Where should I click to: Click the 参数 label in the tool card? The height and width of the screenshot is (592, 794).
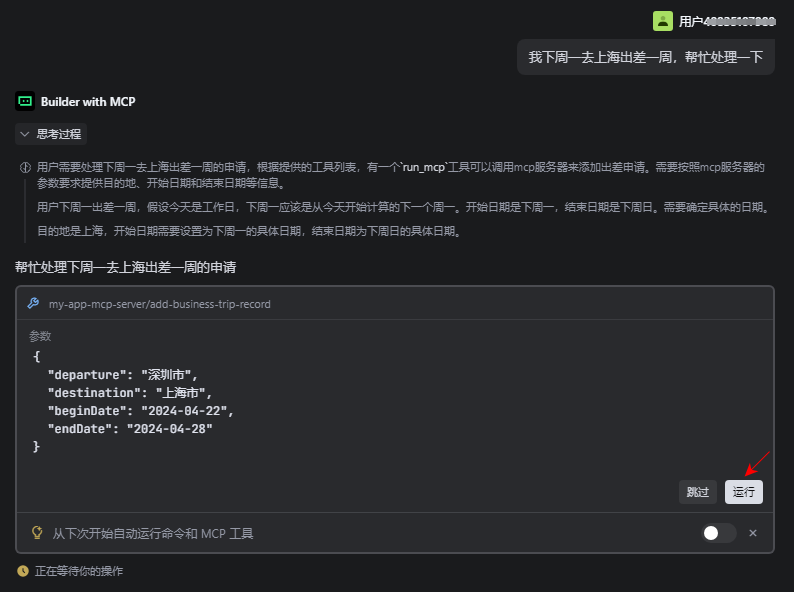pyautogui.click(x=40, y=336)
